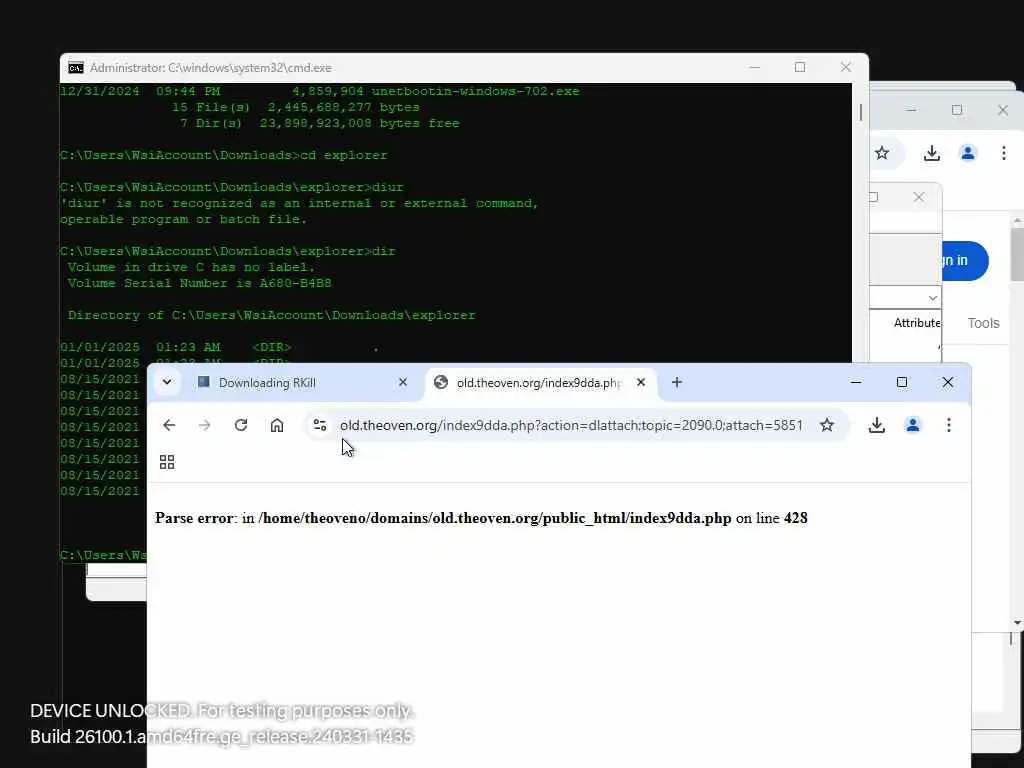The image size is (1024, 768).
Task: Click the address bar URL text
Action: pos(571,425)
